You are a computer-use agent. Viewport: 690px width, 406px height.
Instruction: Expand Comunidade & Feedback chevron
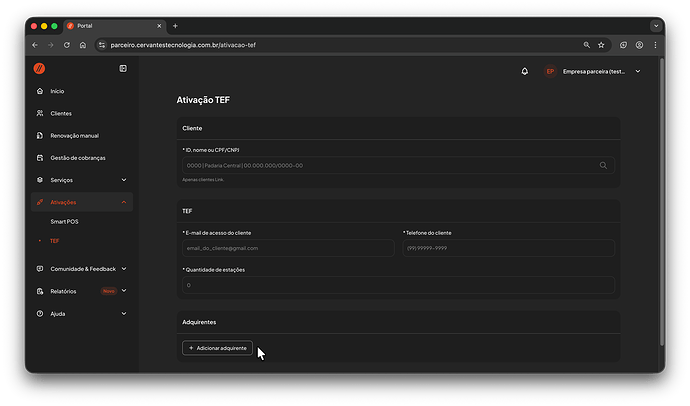point(124,269)
